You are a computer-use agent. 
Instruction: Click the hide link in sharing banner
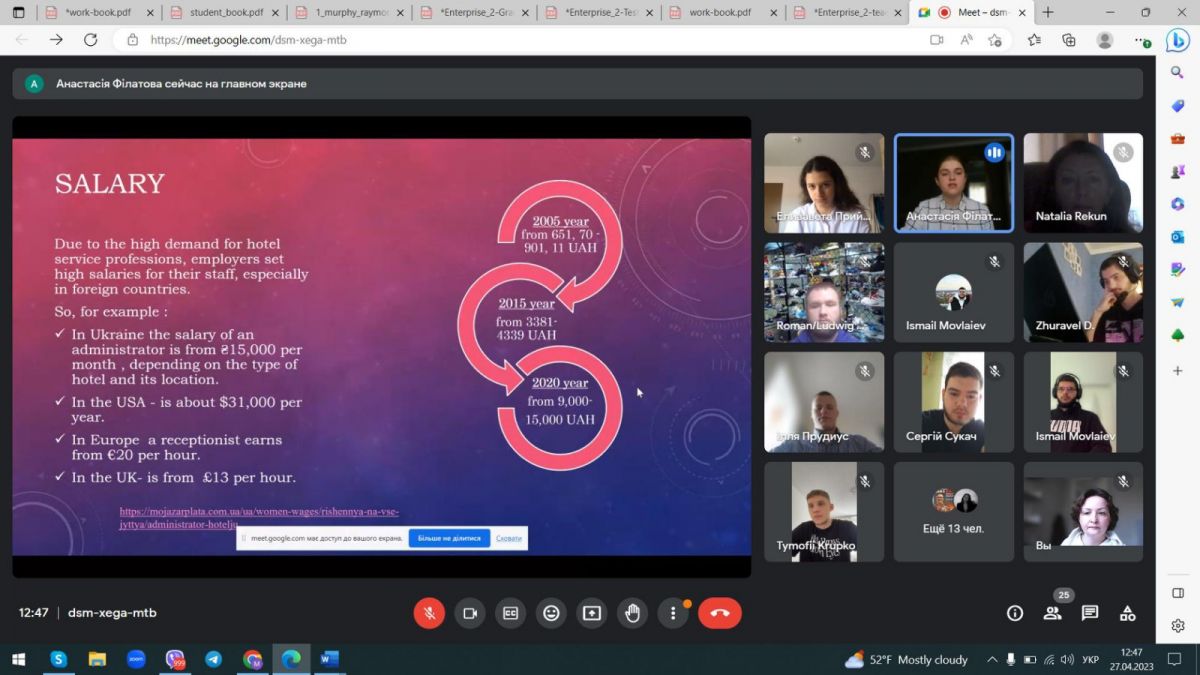(509, 538)
